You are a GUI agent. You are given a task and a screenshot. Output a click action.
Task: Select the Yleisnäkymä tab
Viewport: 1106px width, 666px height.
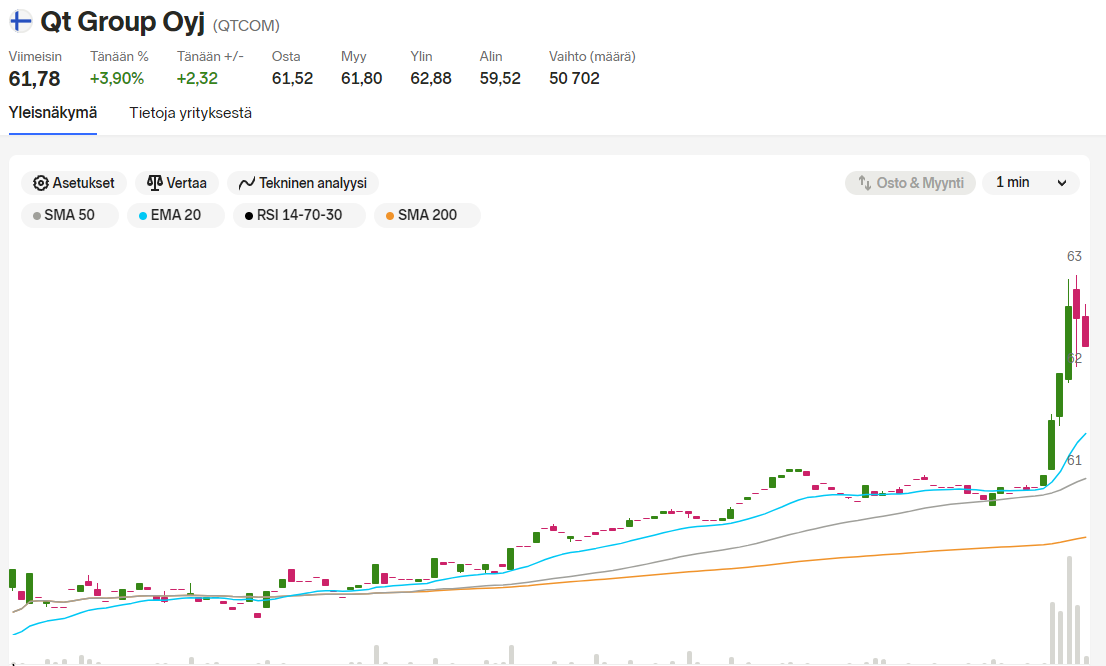click(53, 113)
